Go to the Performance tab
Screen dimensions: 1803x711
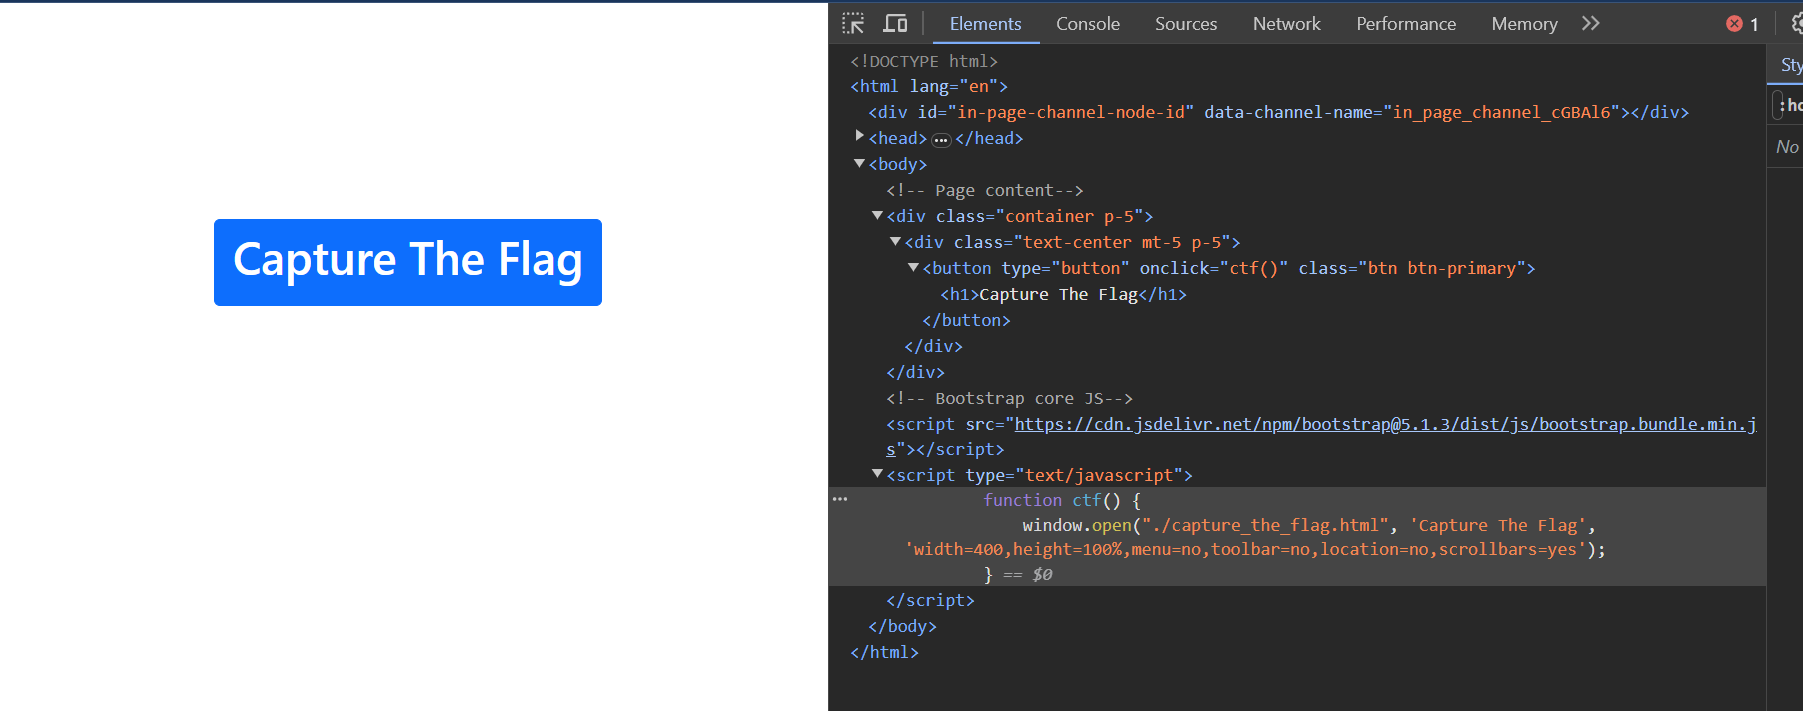pos(1405,24)
